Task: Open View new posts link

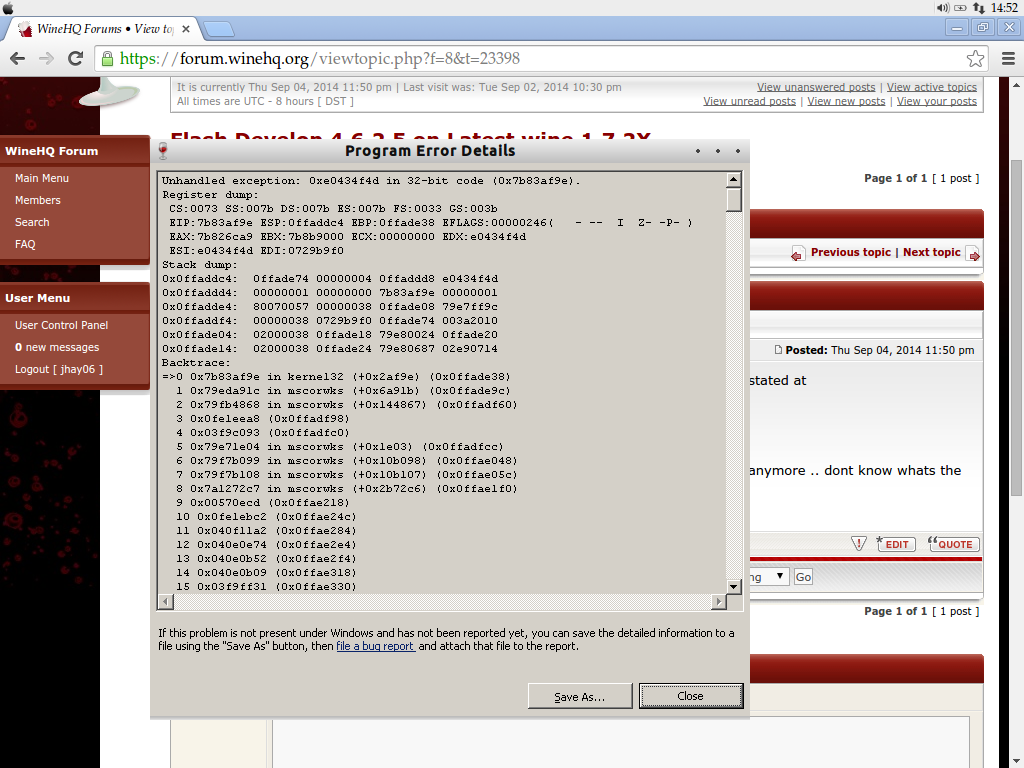Action: pyautogui.click(x=846, y=101)
